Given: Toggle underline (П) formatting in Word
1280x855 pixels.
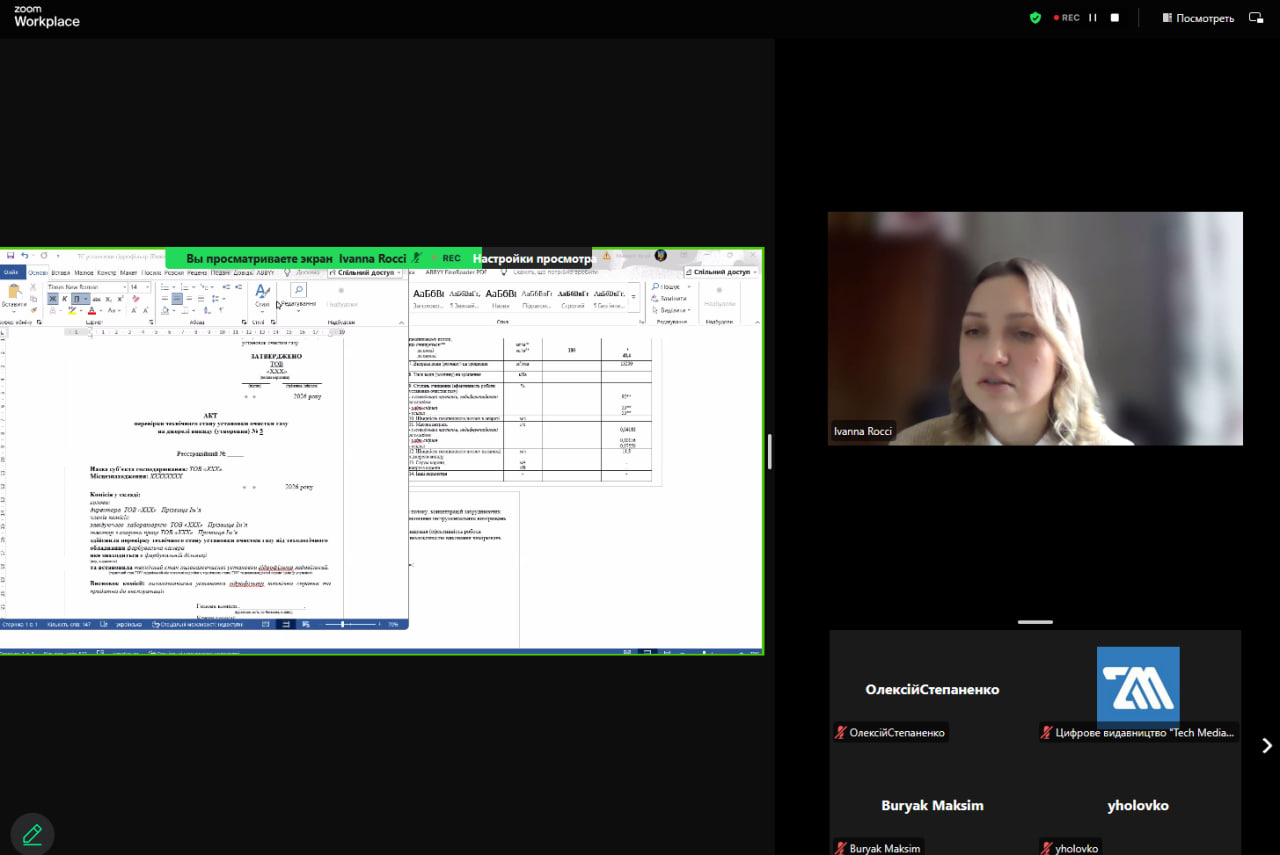Looking at the screenshot, I should pos(76,299).
